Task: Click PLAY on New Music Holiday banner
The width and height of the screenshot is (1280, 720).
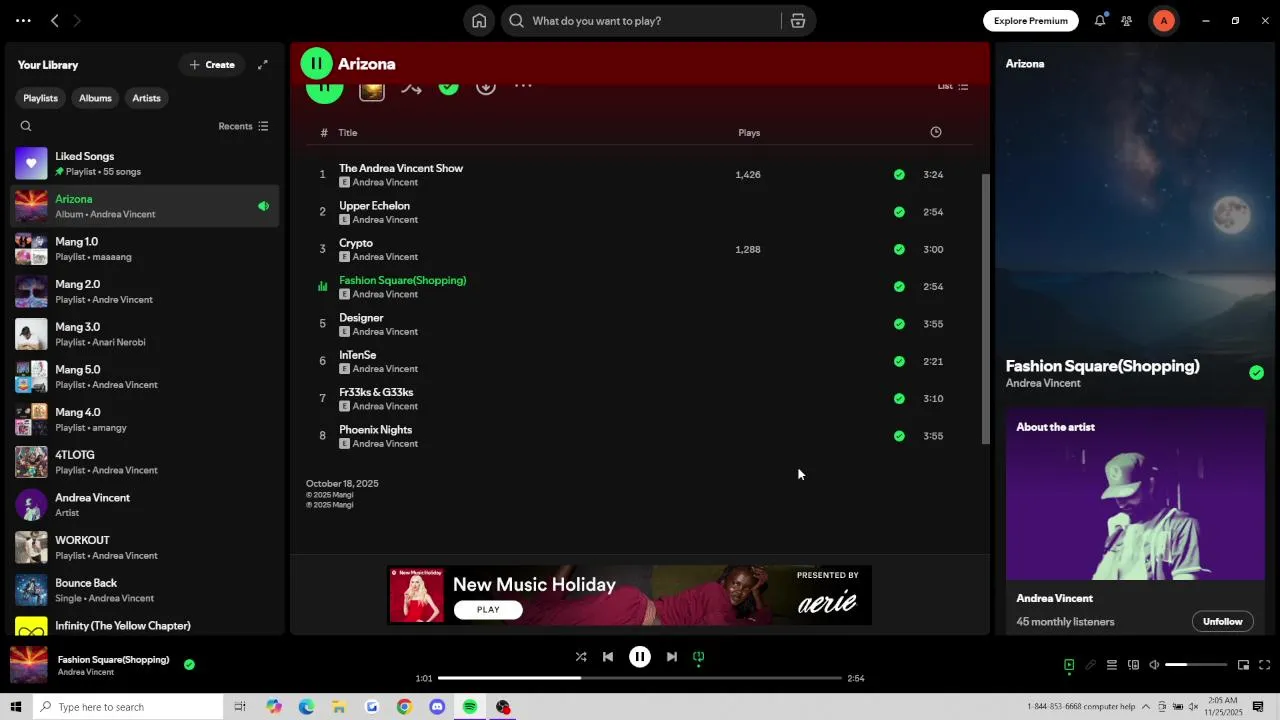Action: click(488, 609)
